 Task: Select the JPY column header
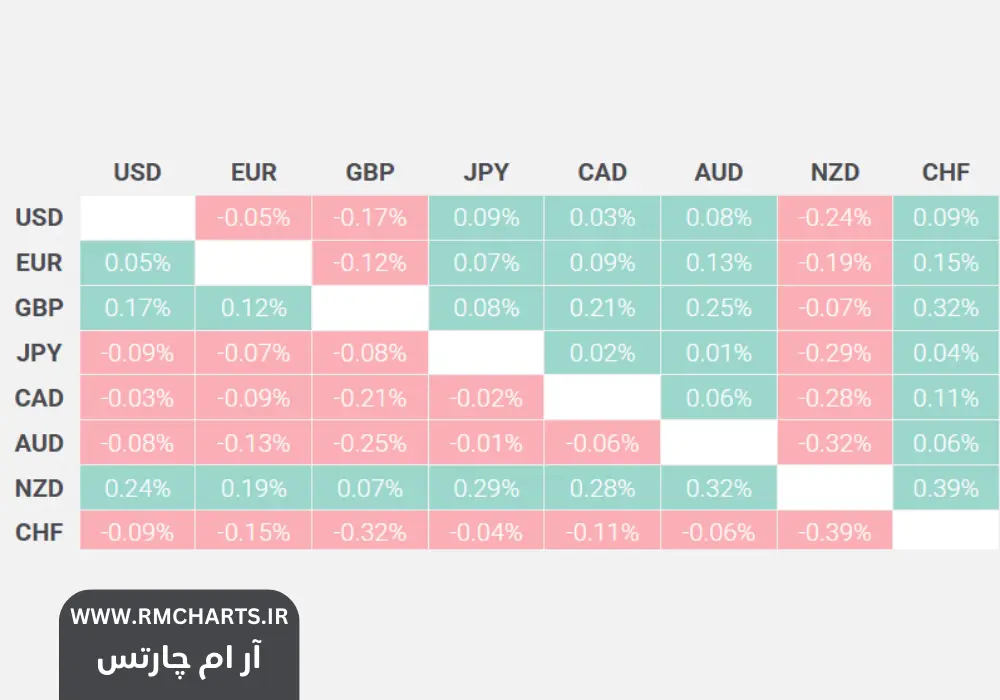point(486,172)
